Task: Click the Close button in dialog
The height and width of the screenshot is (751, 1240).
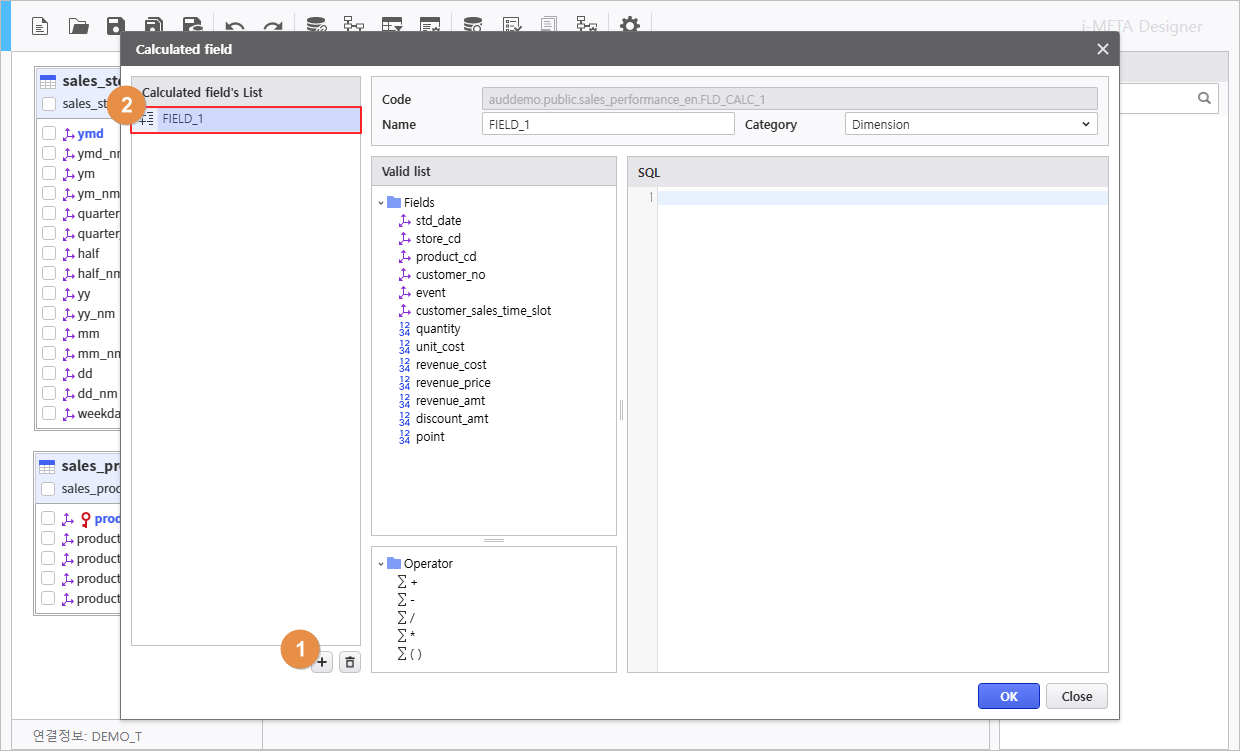Action: 1077,696
